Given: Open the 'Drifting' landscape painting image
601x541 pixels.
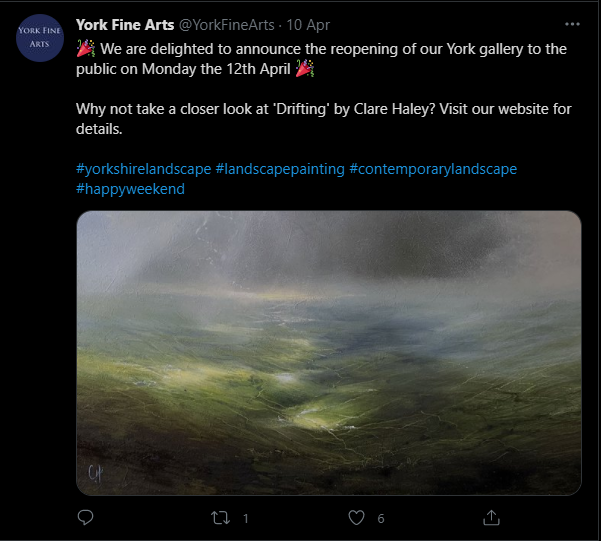Looking at the screenshot, I should [329, 353].
